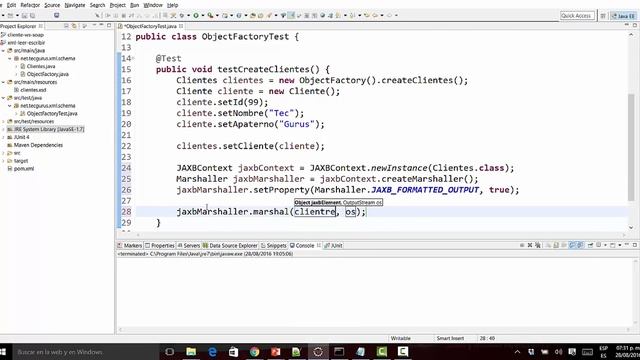The height and width of the screenshot is (360, 640).
Task: Open the Run dropdown arrow beside green Run button
Action: pyautogui.click(x=202, y=16)
